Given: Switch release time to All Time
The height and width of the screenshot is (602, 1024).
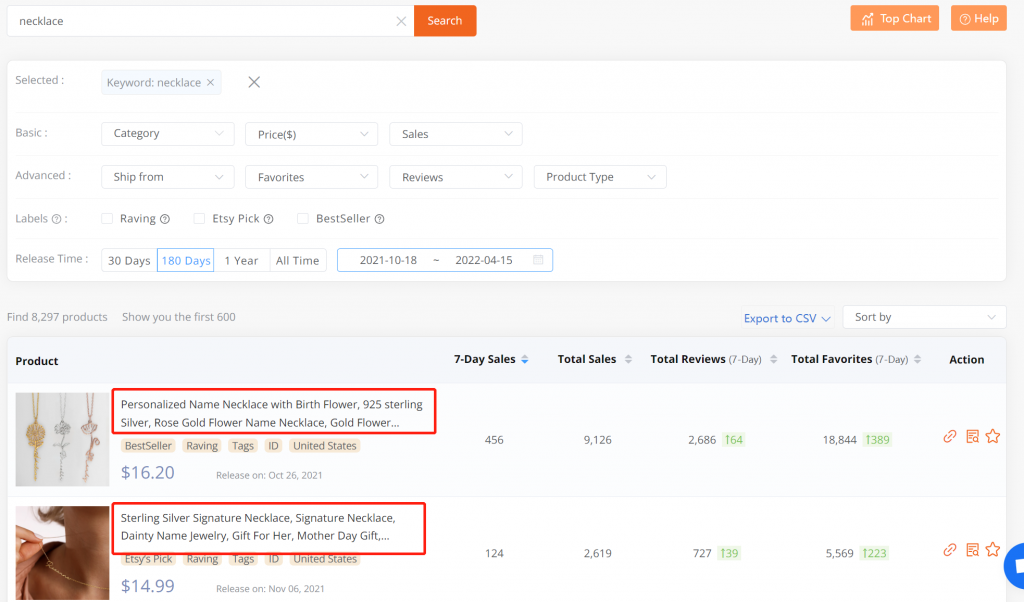Looking at the screenshot, I should [x=297, y=261].
